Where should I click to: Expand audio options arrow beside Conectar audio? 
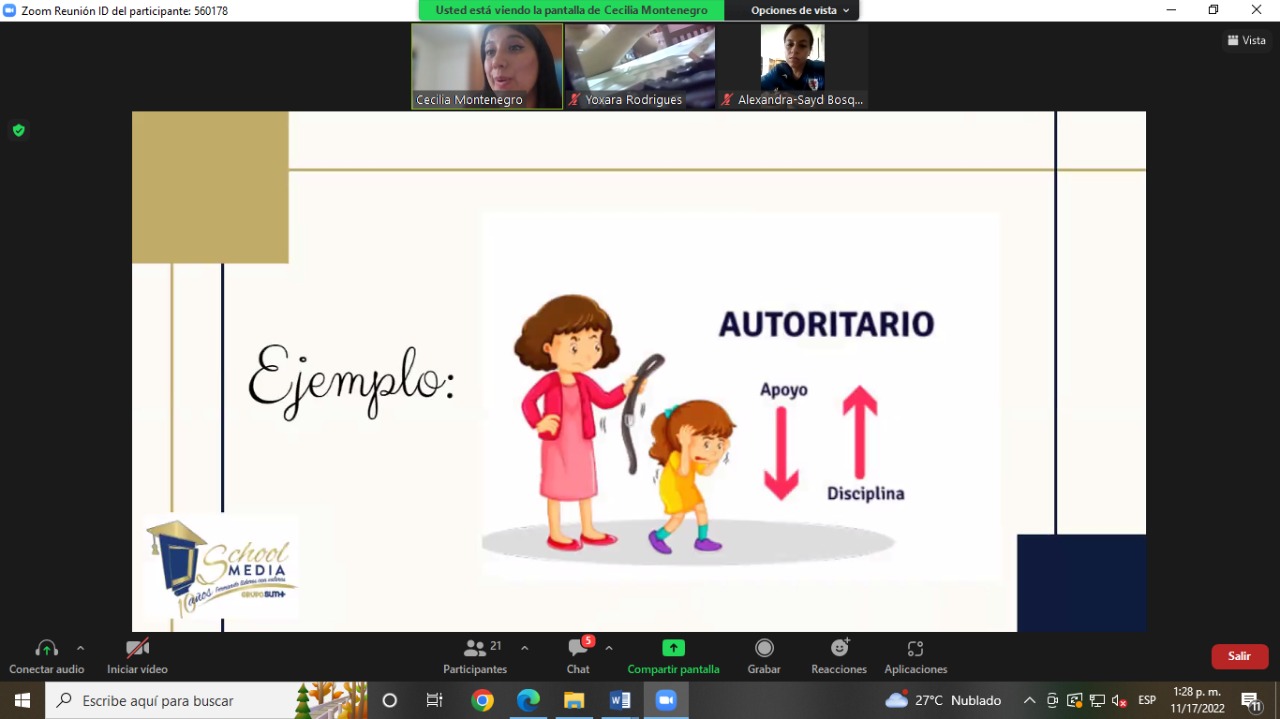click(x=80, y=648)
